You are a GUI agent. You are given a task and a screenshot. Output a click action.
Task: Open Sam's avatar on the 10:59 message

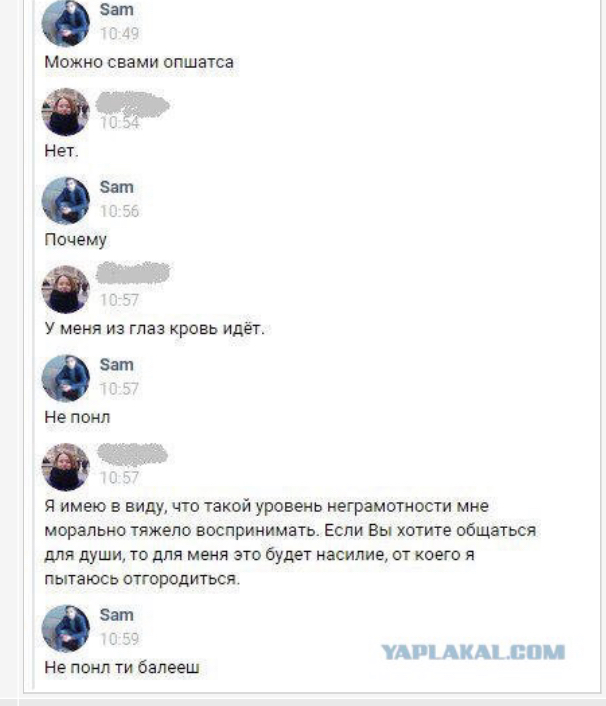66,628
